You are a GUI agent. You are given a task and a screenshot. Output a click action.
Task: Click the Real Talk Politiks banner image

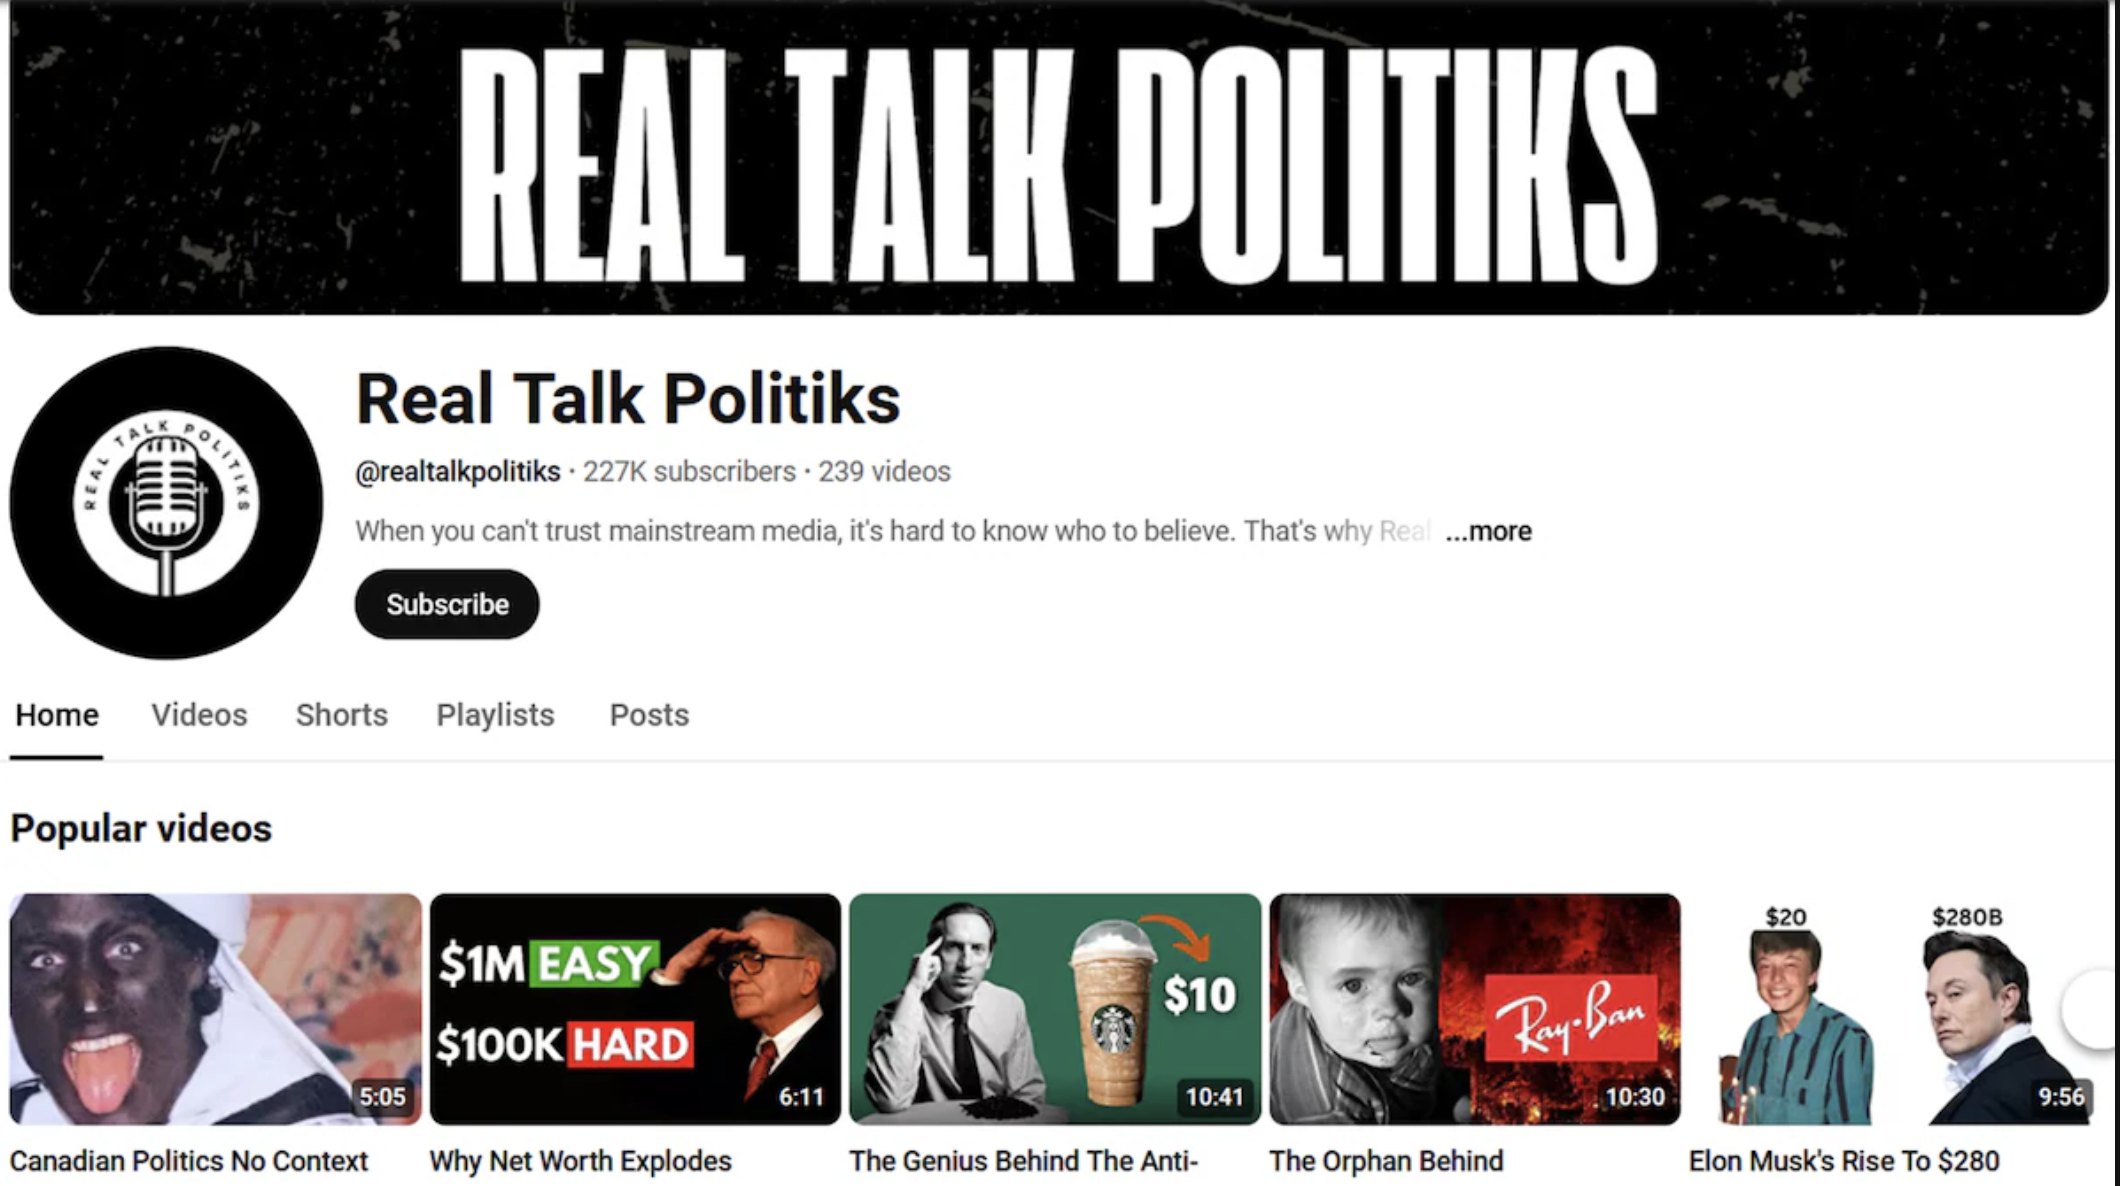coord(1059,157)
